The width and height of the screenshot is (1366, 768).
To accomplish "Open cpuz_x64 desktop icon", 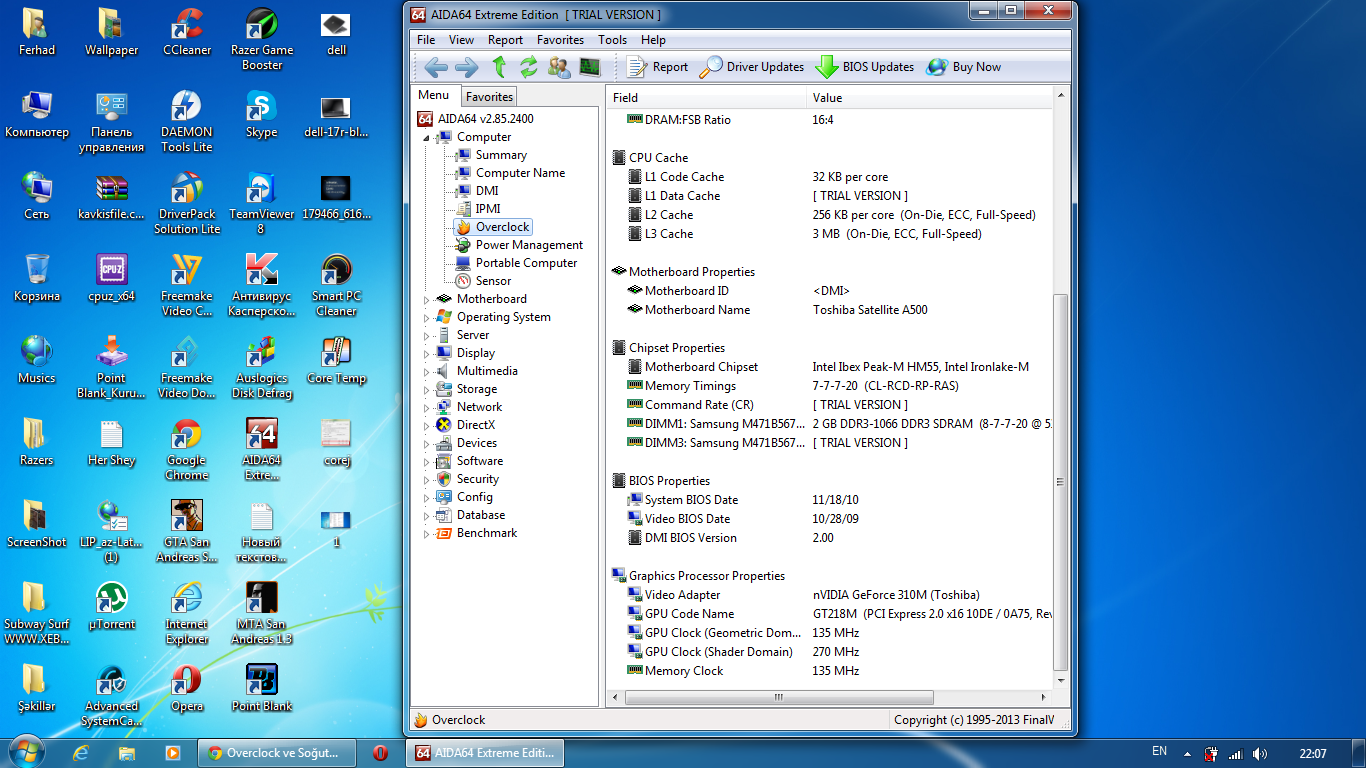I will pos(111,279).
